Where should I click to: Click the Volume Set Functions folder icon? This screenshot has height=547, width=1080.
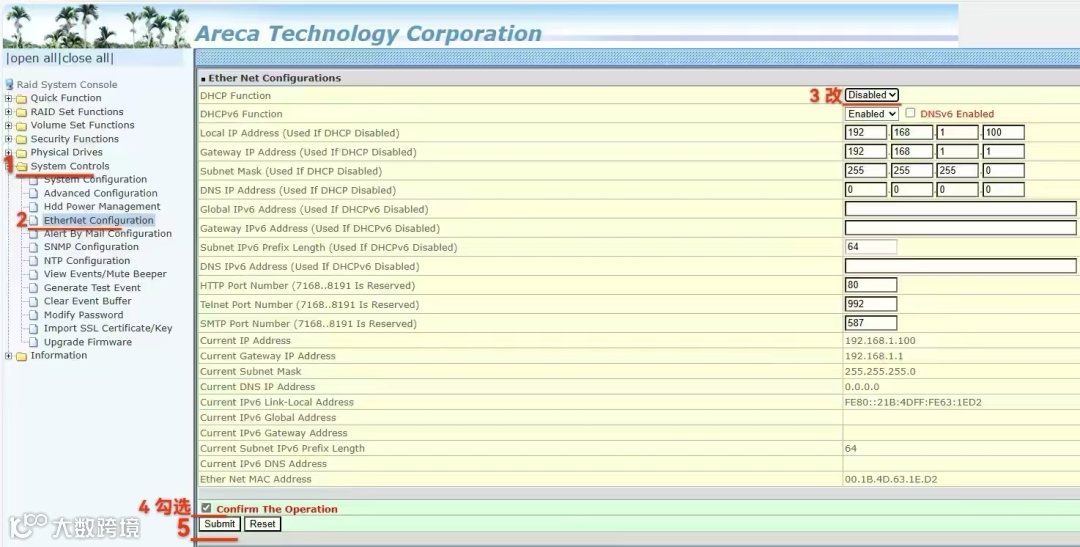point(21,125)
